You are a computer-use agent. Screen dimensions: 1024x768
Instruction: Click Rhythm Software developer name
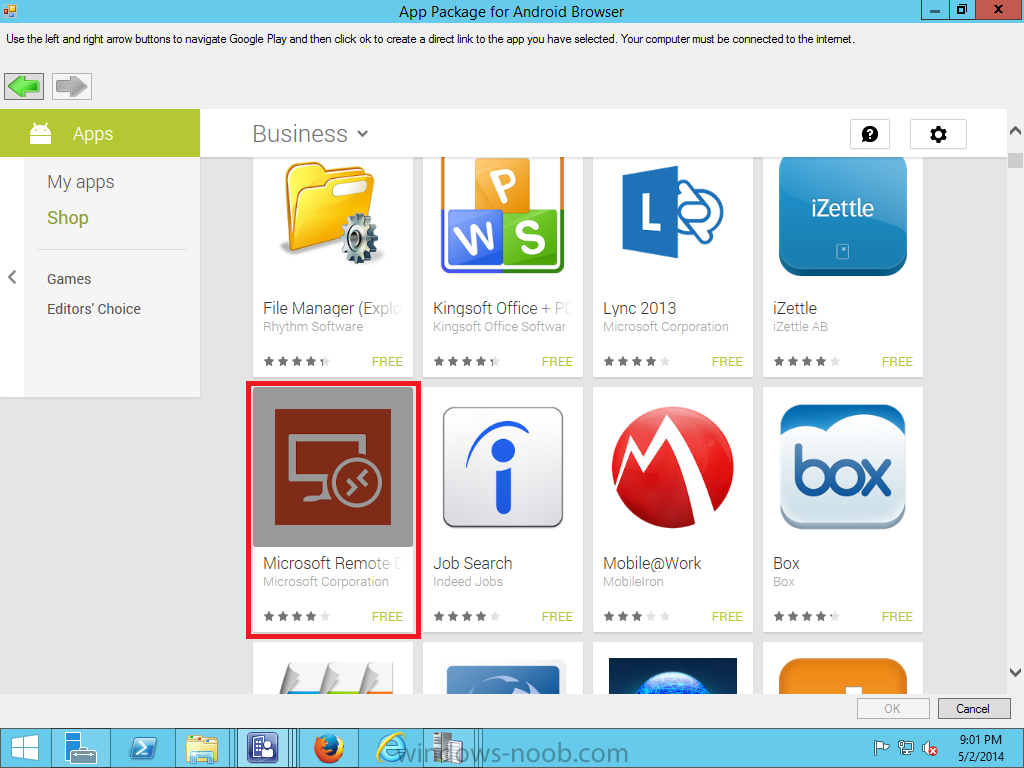313,327
